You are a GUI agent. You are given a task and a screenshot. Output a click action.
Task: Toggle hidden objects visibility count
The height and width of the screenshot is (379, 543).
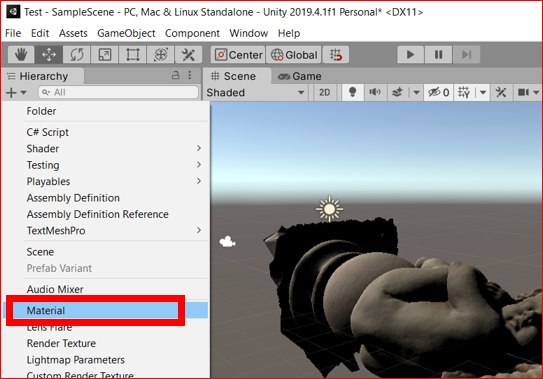[x=438, y=92]
